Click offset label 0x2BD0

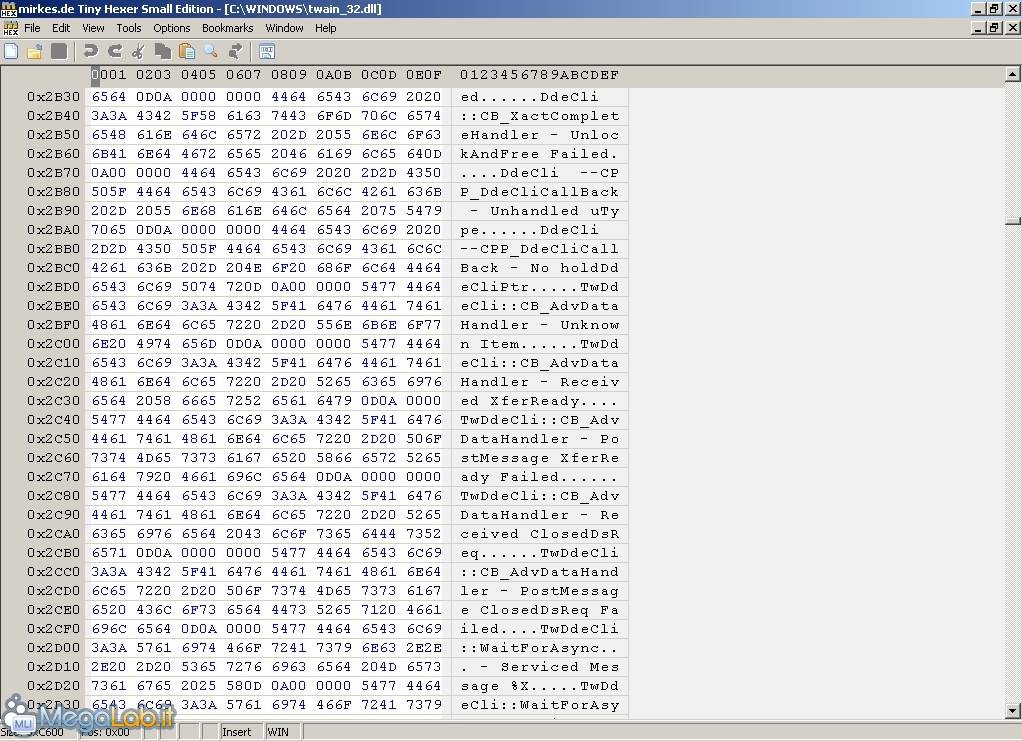[53, 287]
